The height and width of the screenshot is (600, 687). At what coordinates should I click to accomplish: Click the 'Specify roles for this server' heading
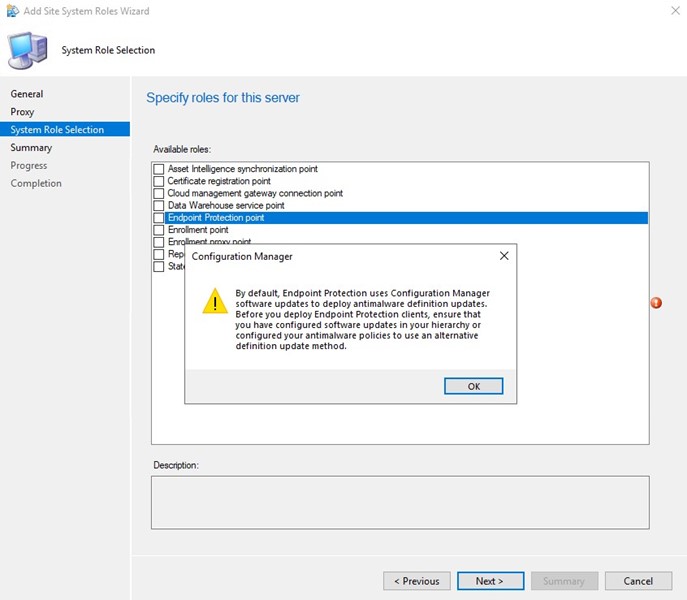coord(223,98)
